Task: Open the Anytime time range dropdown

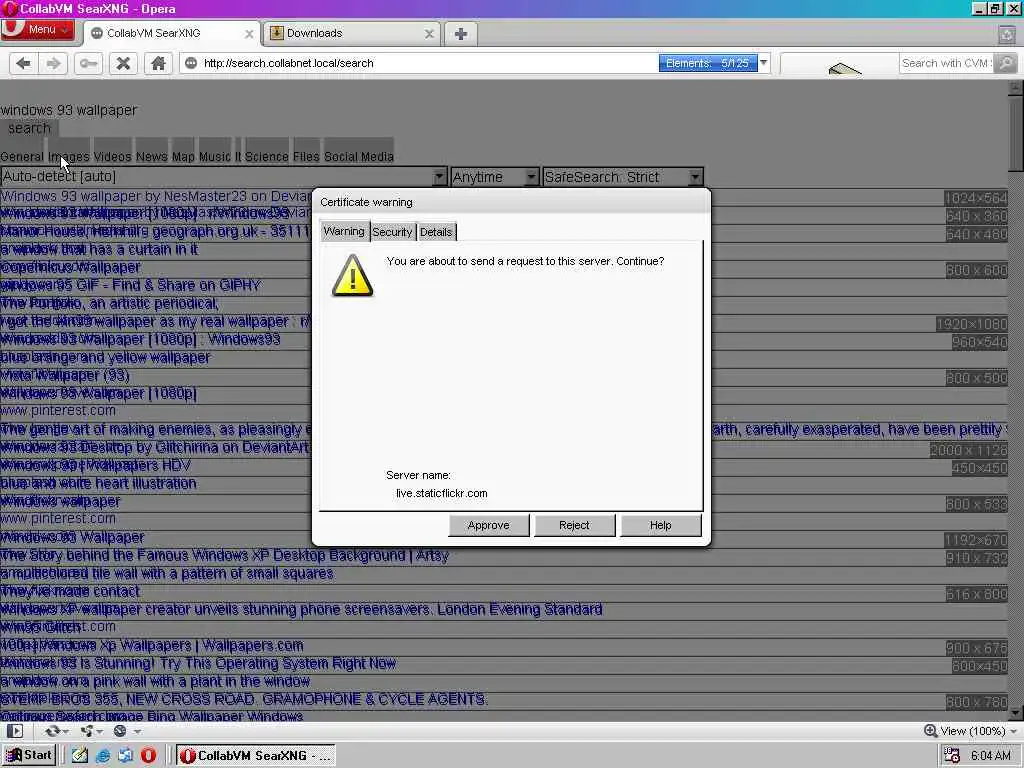Action: click(494, 176)
